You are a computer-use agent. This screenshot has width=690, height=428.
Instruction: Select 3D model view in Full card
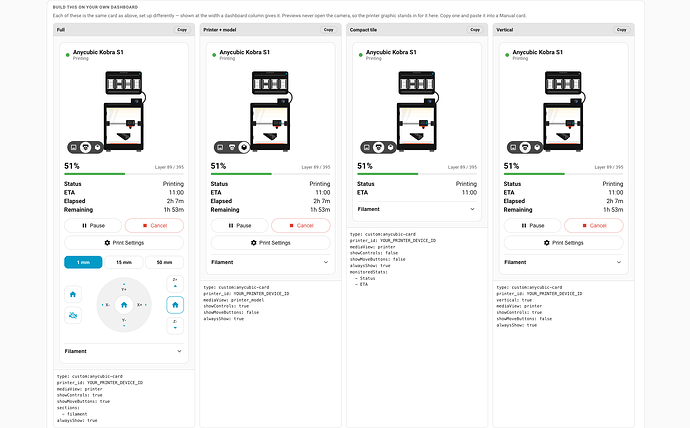tap(97, 147)
